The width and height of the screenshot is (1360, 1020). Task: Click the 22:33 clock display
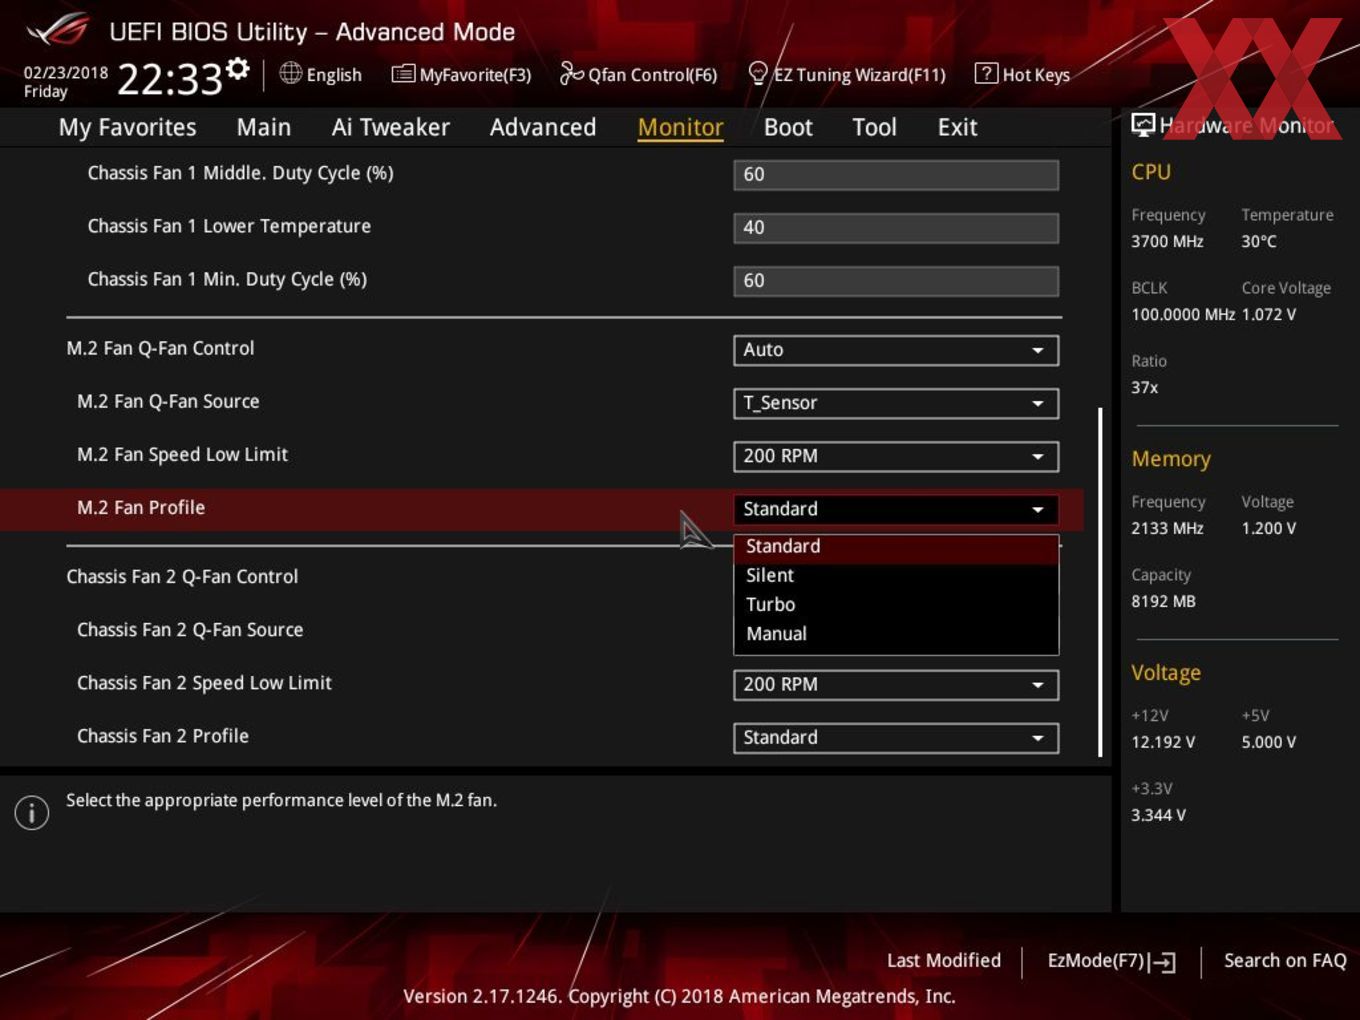tap(169, 78)
